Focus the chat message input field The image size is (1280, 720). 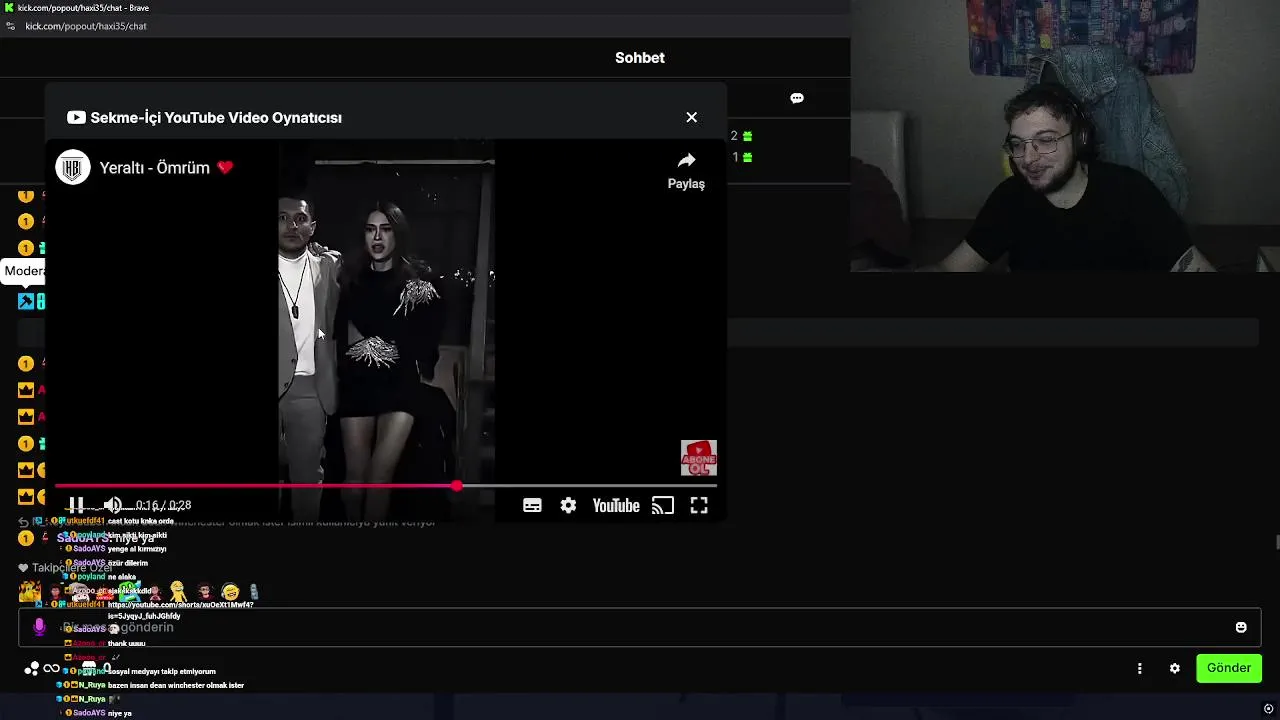coord(640,627)
